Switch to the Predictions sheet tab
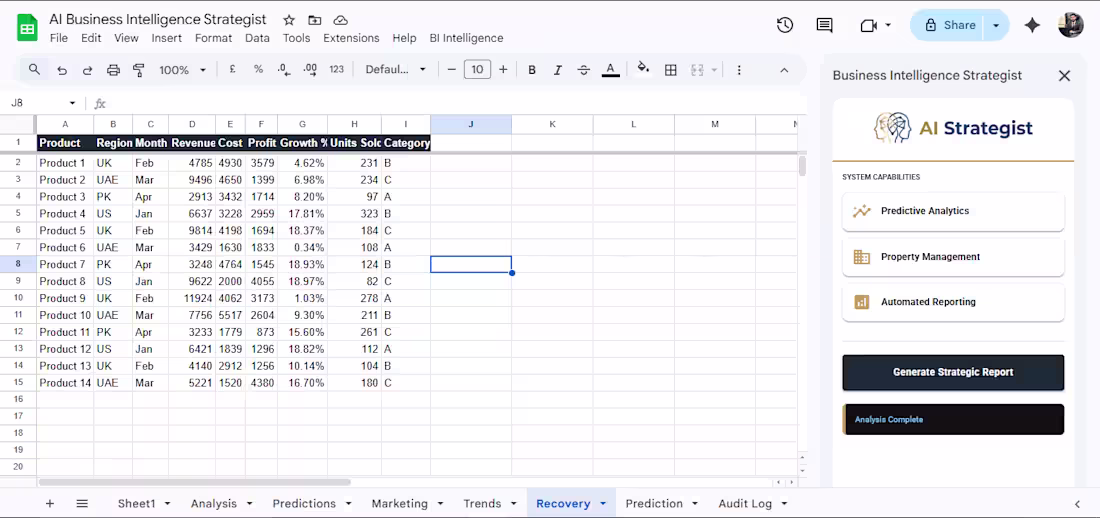1100x518 pixels. pyautogui.click(x=304, y=503)
